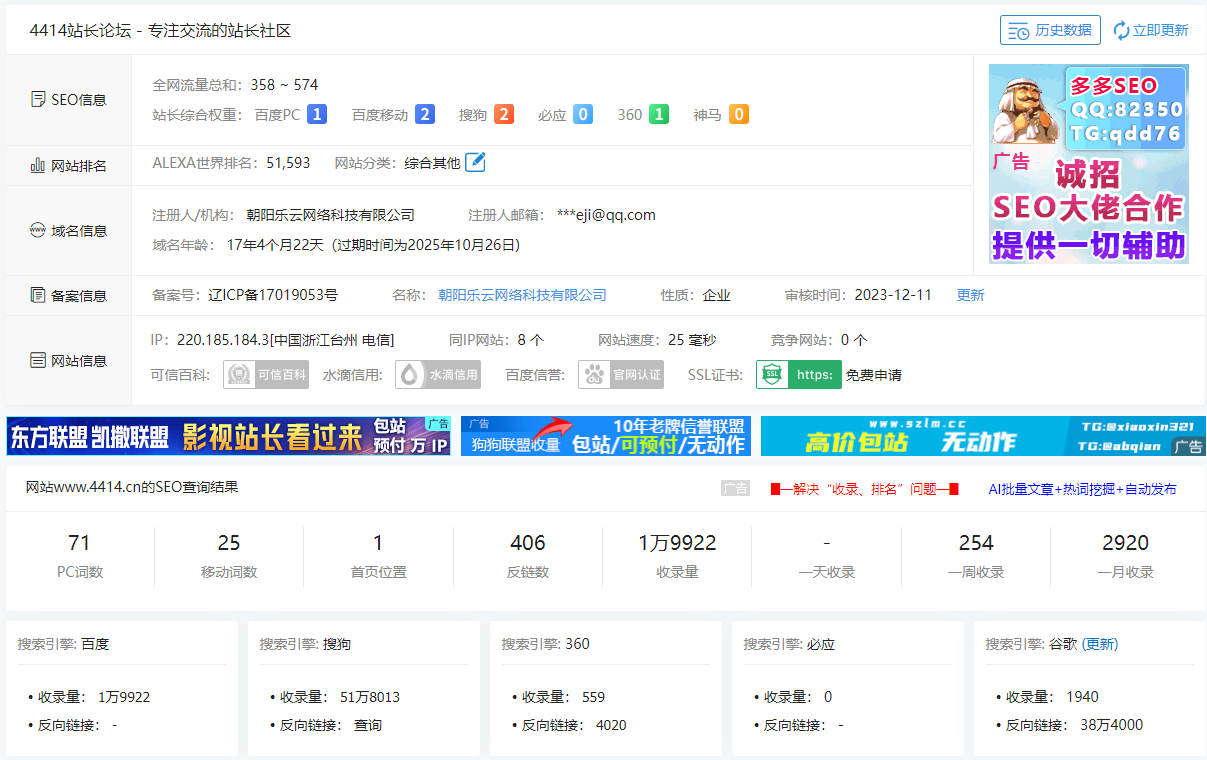Image resolution: width=1207 pixels, height=760 pixels.
Task: Open the 多多SEO advertisement image
Action: [1089, 164]
